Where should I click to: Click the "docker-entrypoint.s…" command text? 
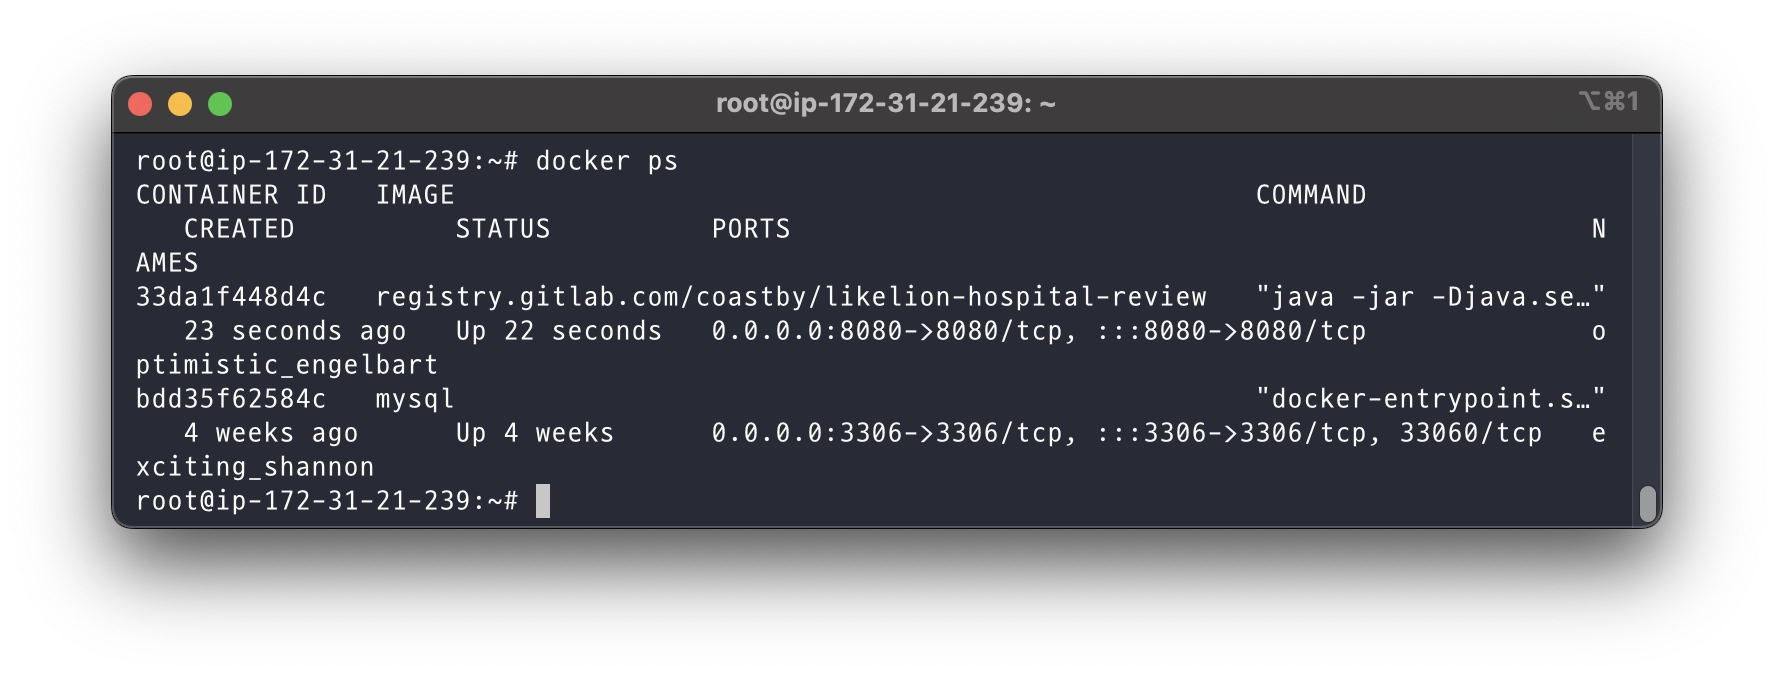pyautogui.click(x=1430, y=399)
